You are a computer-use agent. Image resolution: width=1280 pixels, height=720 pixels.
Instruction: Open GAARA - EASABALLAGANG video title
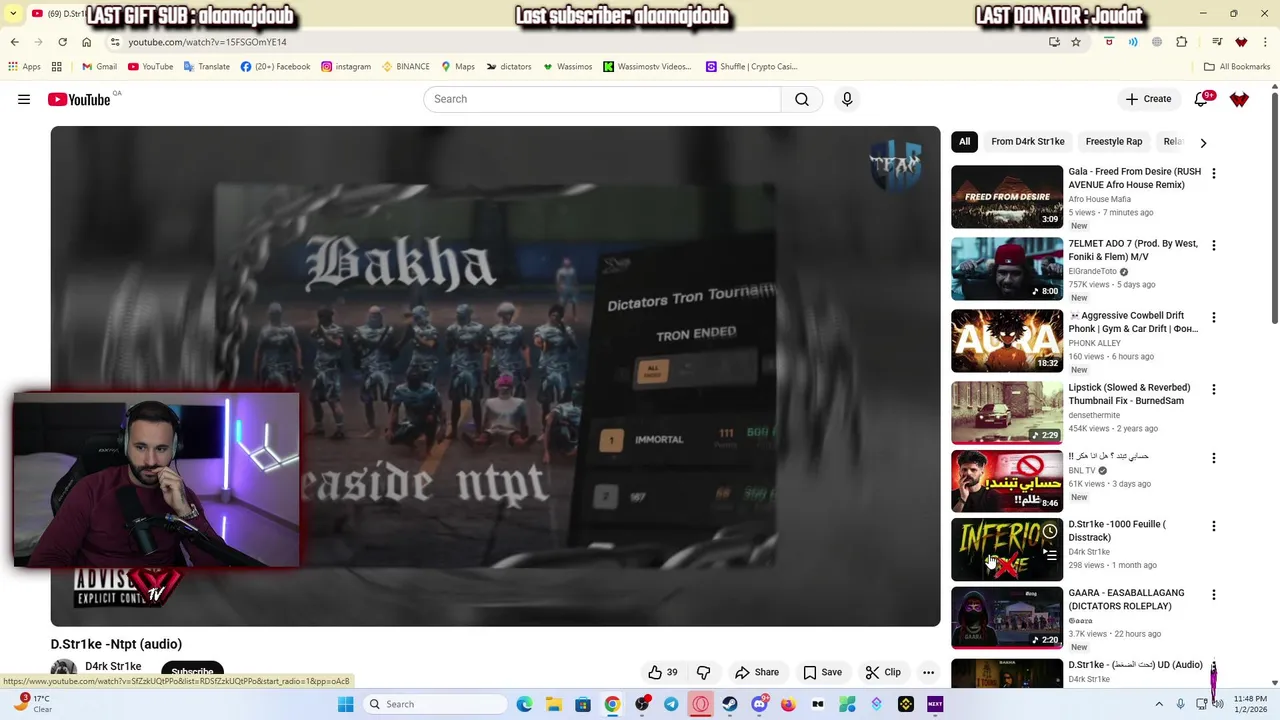(x=1126, y=599)
